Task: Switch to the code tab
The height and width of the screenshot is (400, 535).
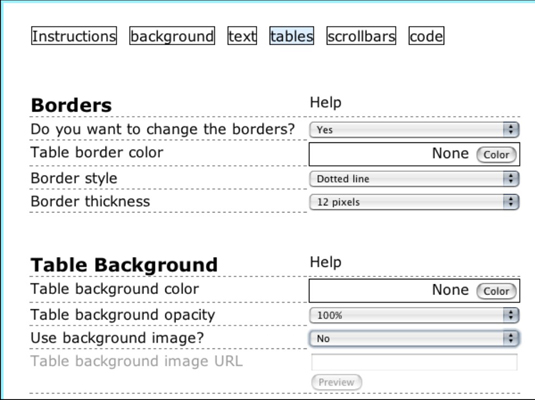Action: coord(426,36)
